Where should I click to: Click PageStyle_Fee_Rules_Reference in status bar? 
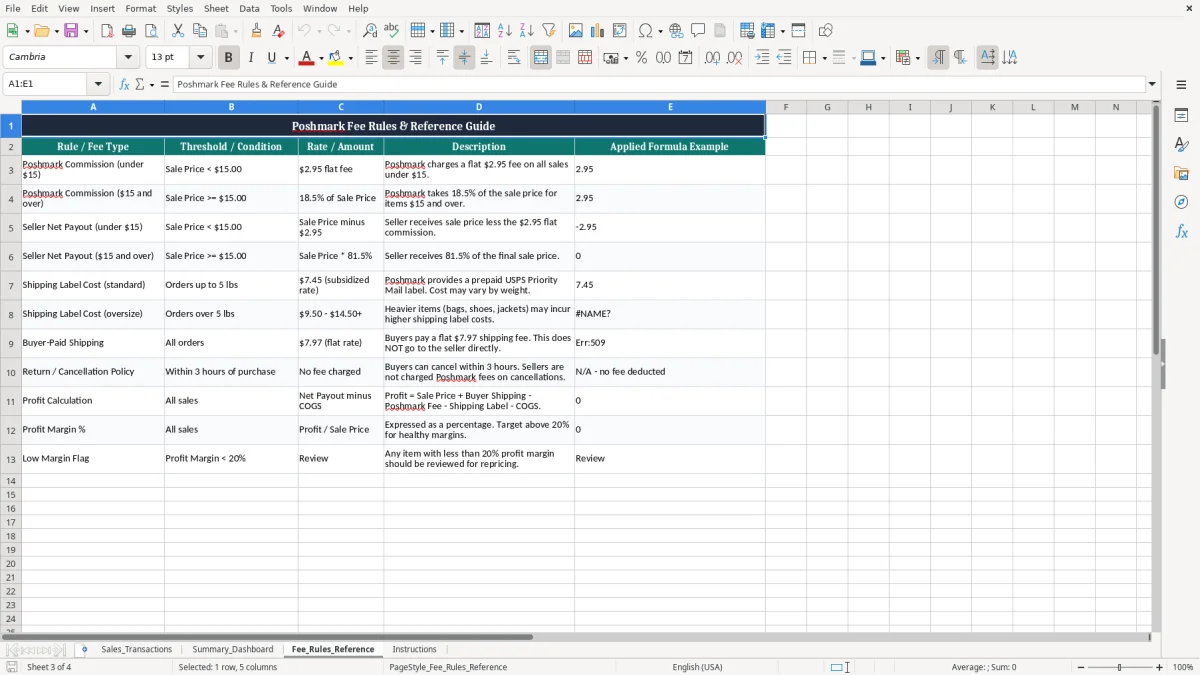coord(448,667)
